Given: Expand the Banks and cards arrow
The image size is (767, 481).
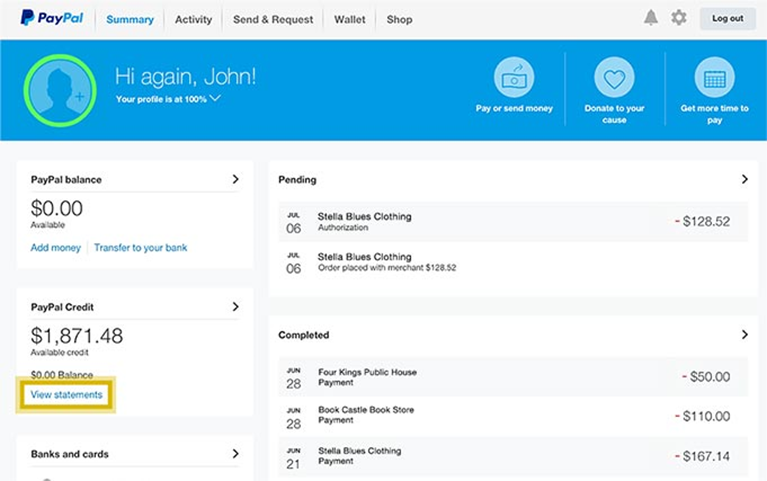Looking at the screenshot, I should coord(236,454).
